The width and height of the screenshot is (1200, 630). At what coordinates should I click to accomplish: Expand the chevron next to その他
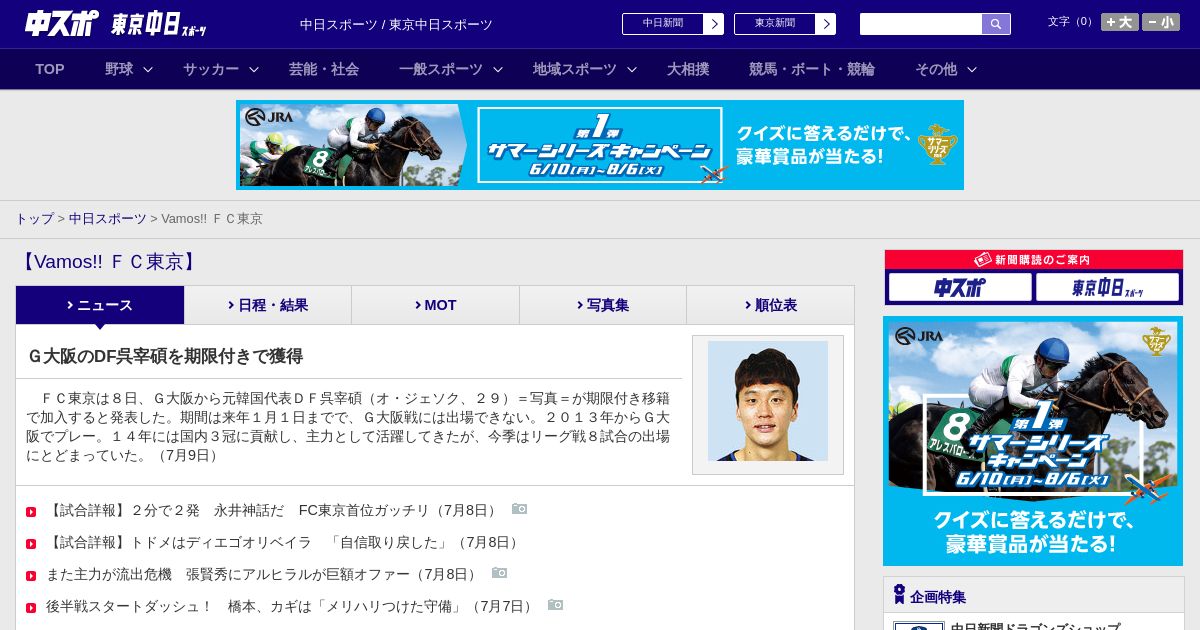point(972,70)
